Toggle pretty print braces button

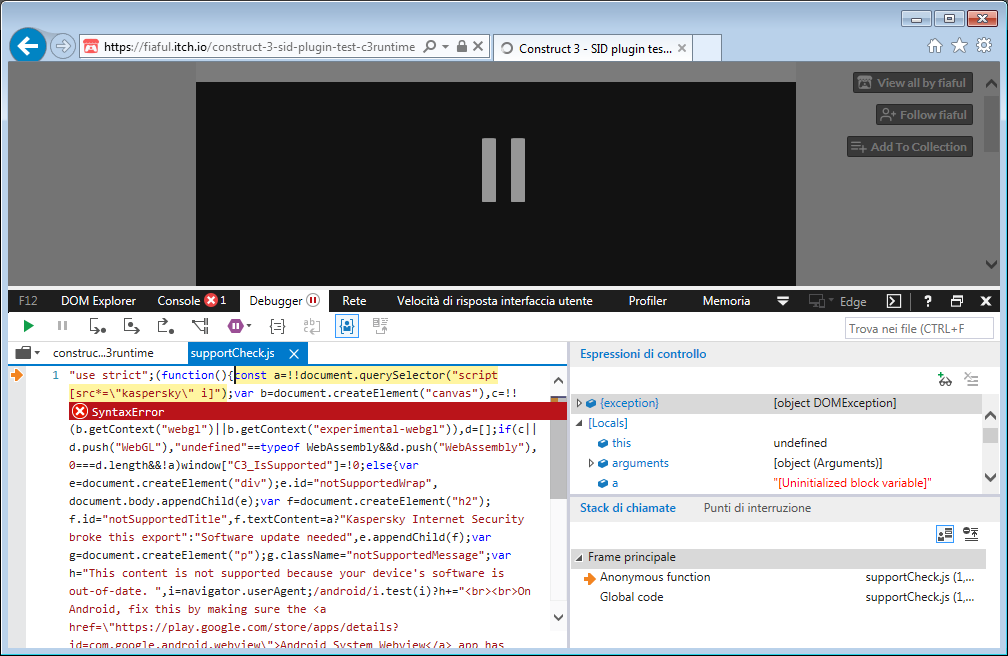277,327
